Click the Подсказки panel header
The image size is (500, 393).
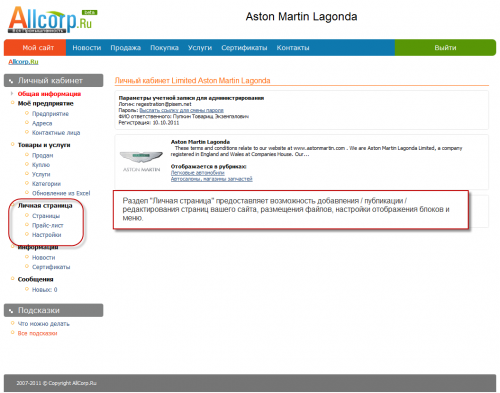tap(53, 310)
